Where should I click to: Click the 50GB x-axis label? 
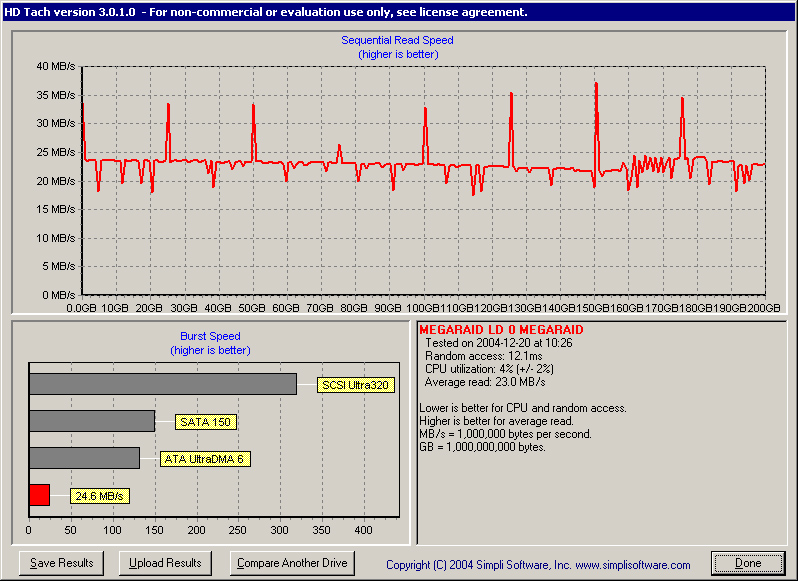pyautogui.click(x=252, y=308)
